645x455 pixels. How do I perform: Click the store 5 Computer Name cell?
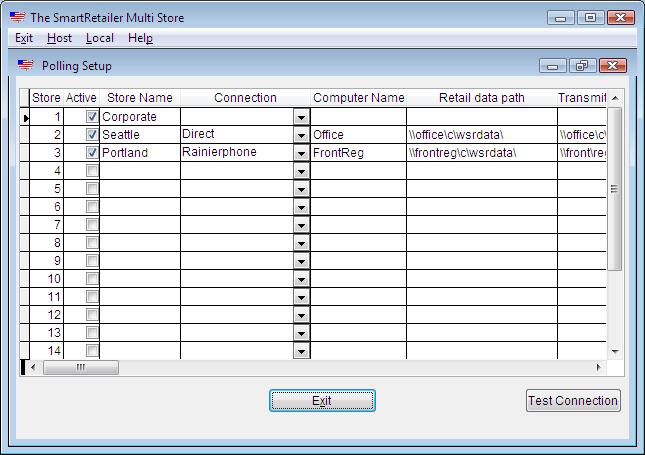point(358,189)
